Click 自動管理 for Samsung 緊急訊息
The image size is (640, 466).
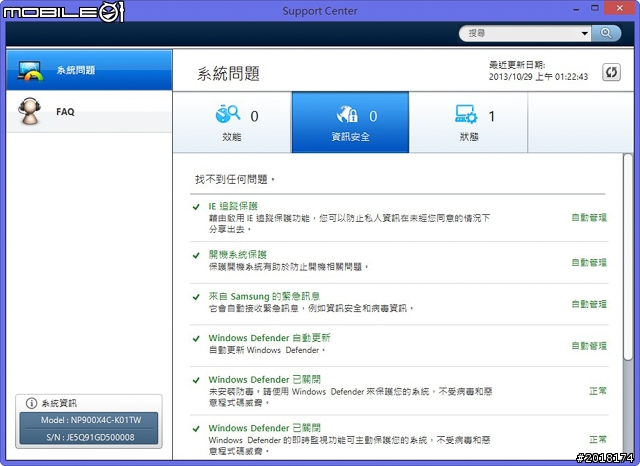point(589,304)
